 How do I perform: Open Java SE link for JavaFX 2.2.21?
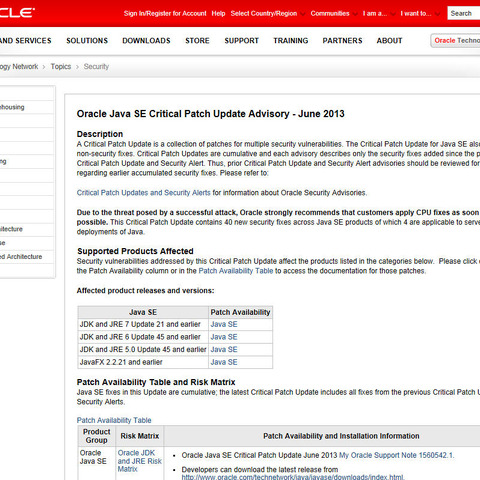224,362
